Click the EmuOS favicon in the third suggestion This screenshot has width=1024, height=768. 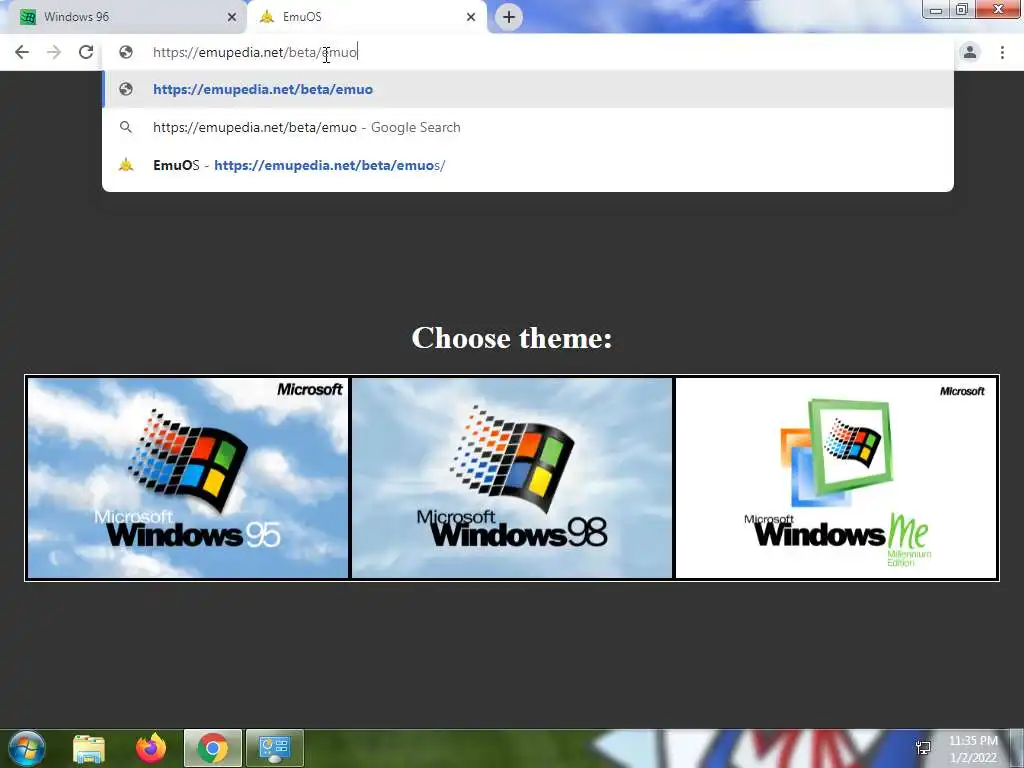[x=126, y=165]
